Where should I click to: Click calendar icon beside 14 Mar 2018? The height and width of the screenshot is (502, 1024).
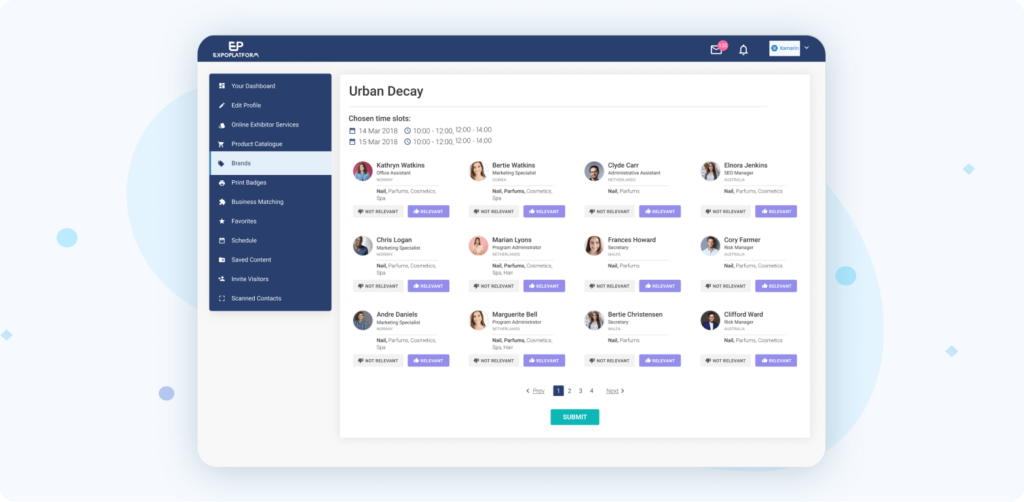click(352, 131)
